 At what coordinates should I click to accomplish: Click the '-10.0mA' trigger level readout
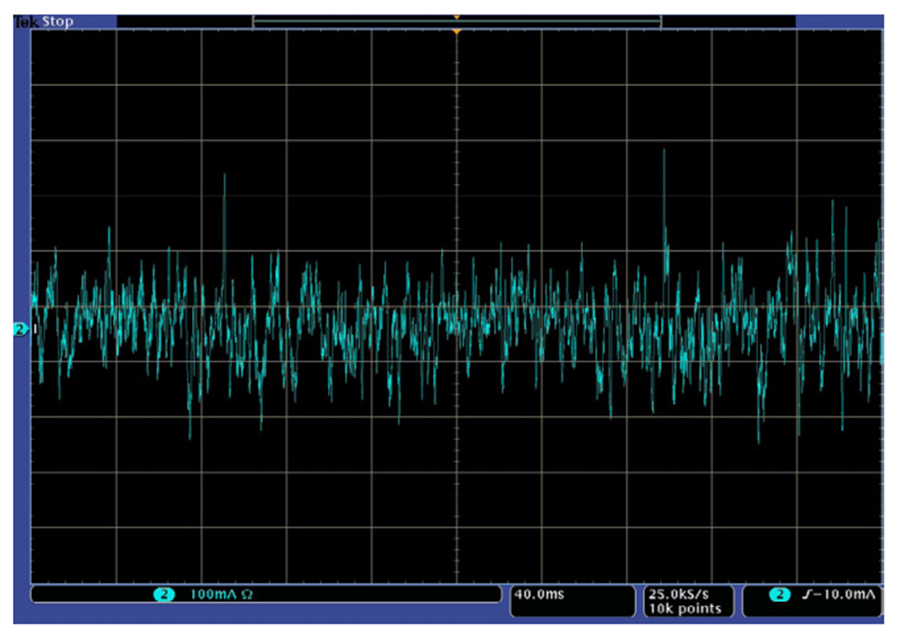point(844,595)
